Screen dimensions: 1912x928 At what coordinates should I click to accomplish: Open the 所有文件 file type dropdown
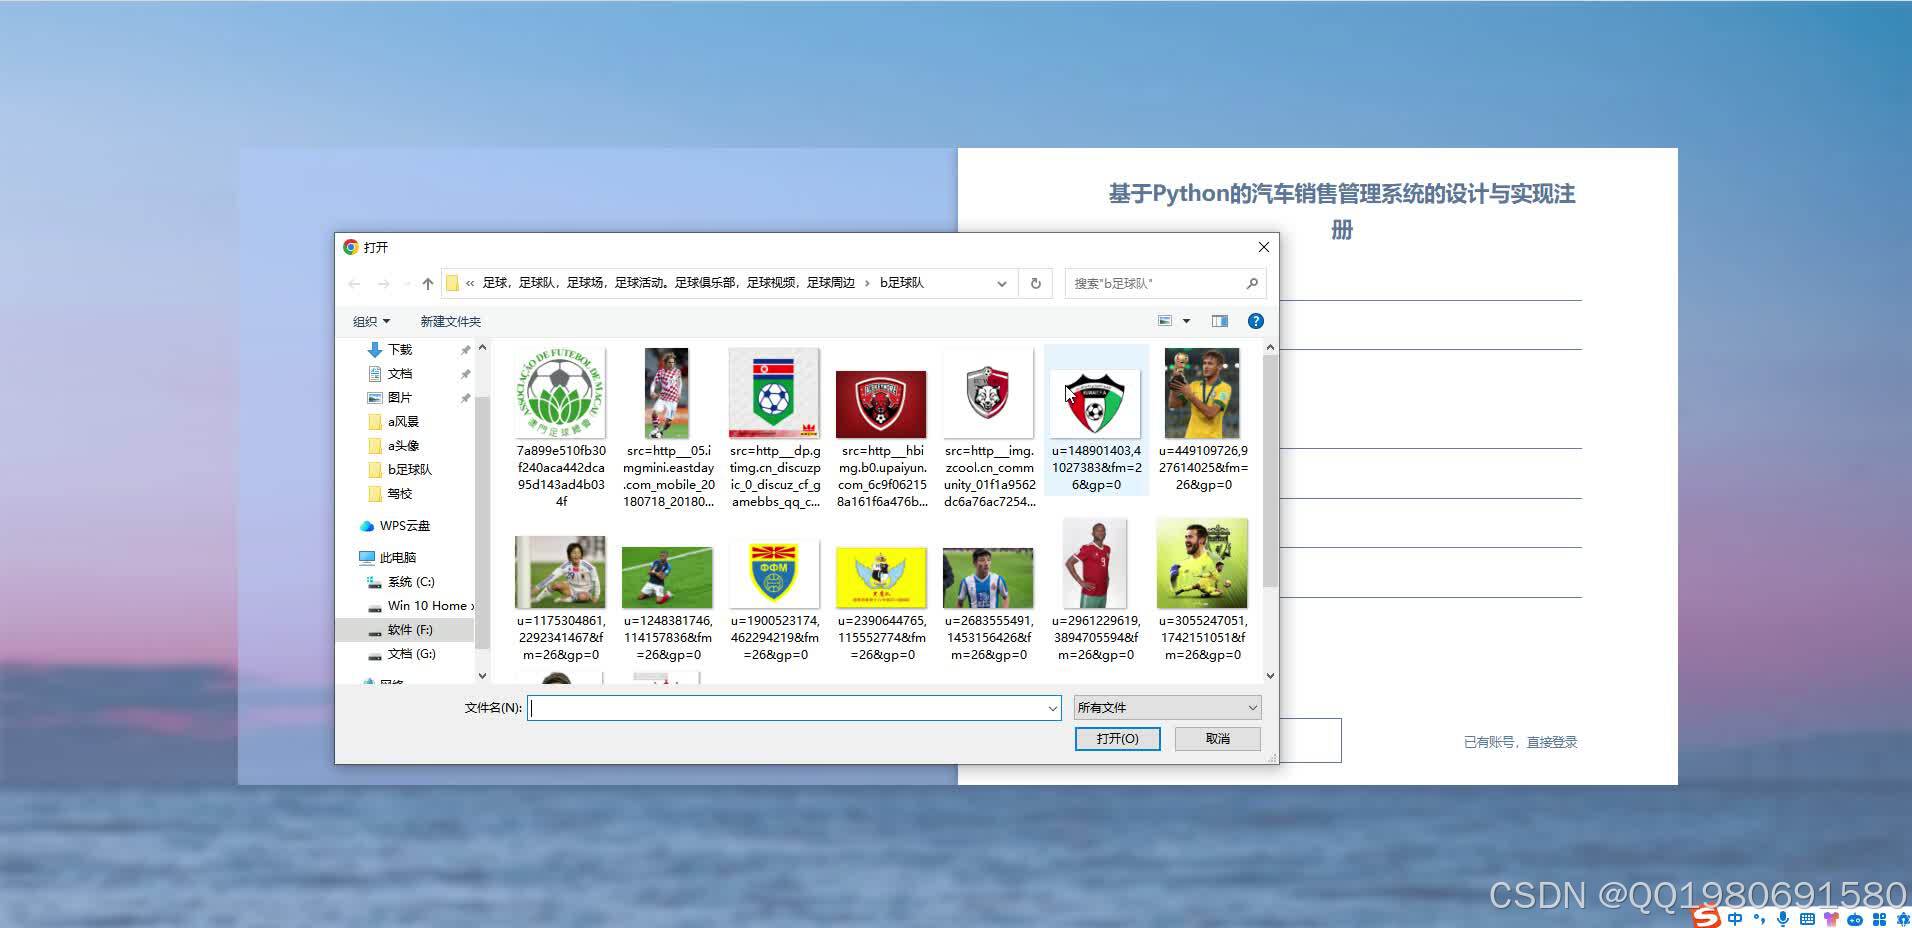point(1167,708)
